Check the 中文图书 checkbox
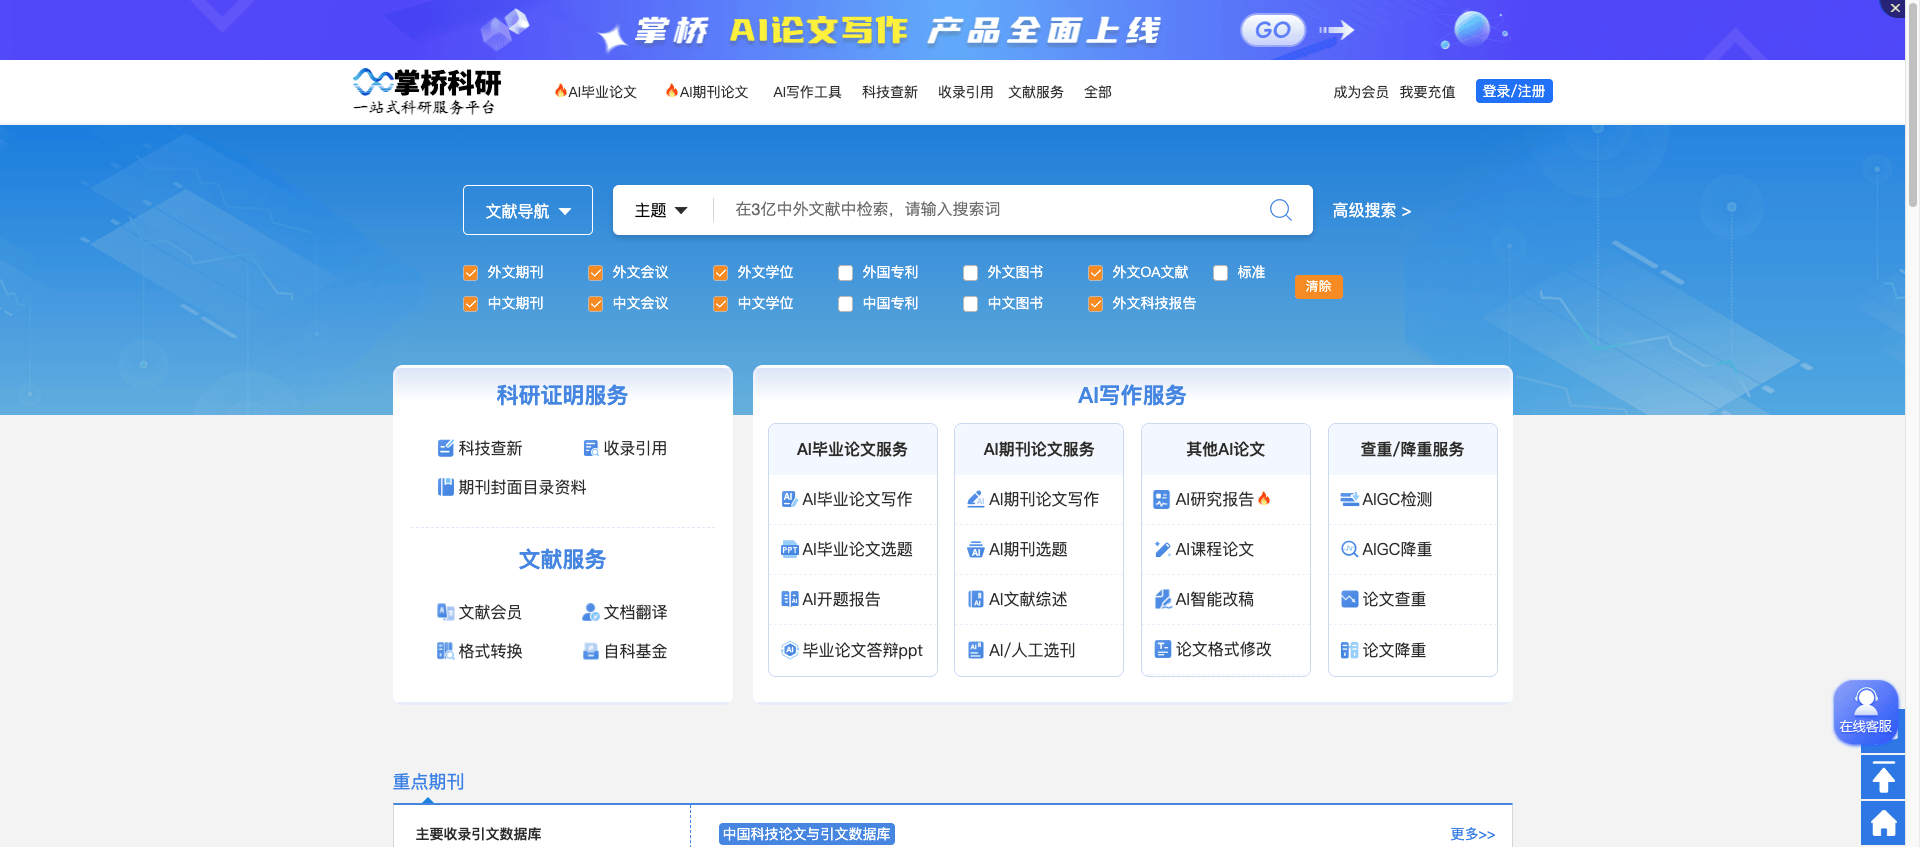The width and height of the screenshot is (1920, 847). 970,304
